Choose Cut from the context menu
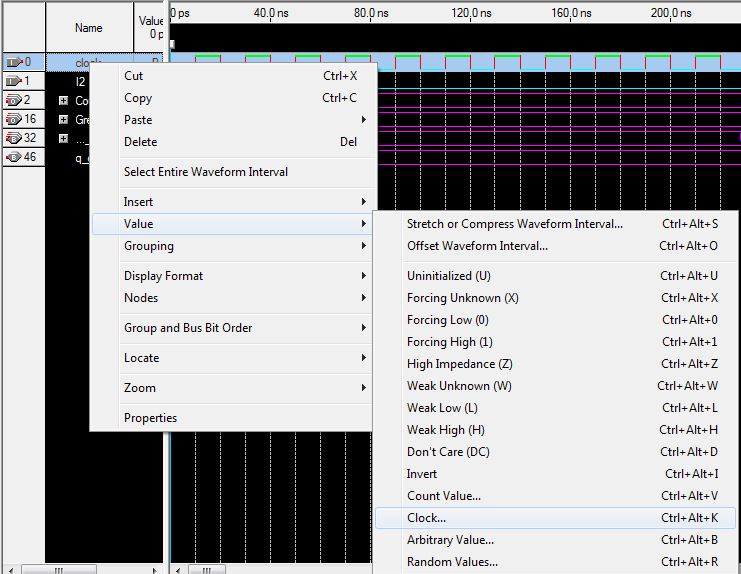The height and width of the screenshot is (574, 741). [134, 76]
